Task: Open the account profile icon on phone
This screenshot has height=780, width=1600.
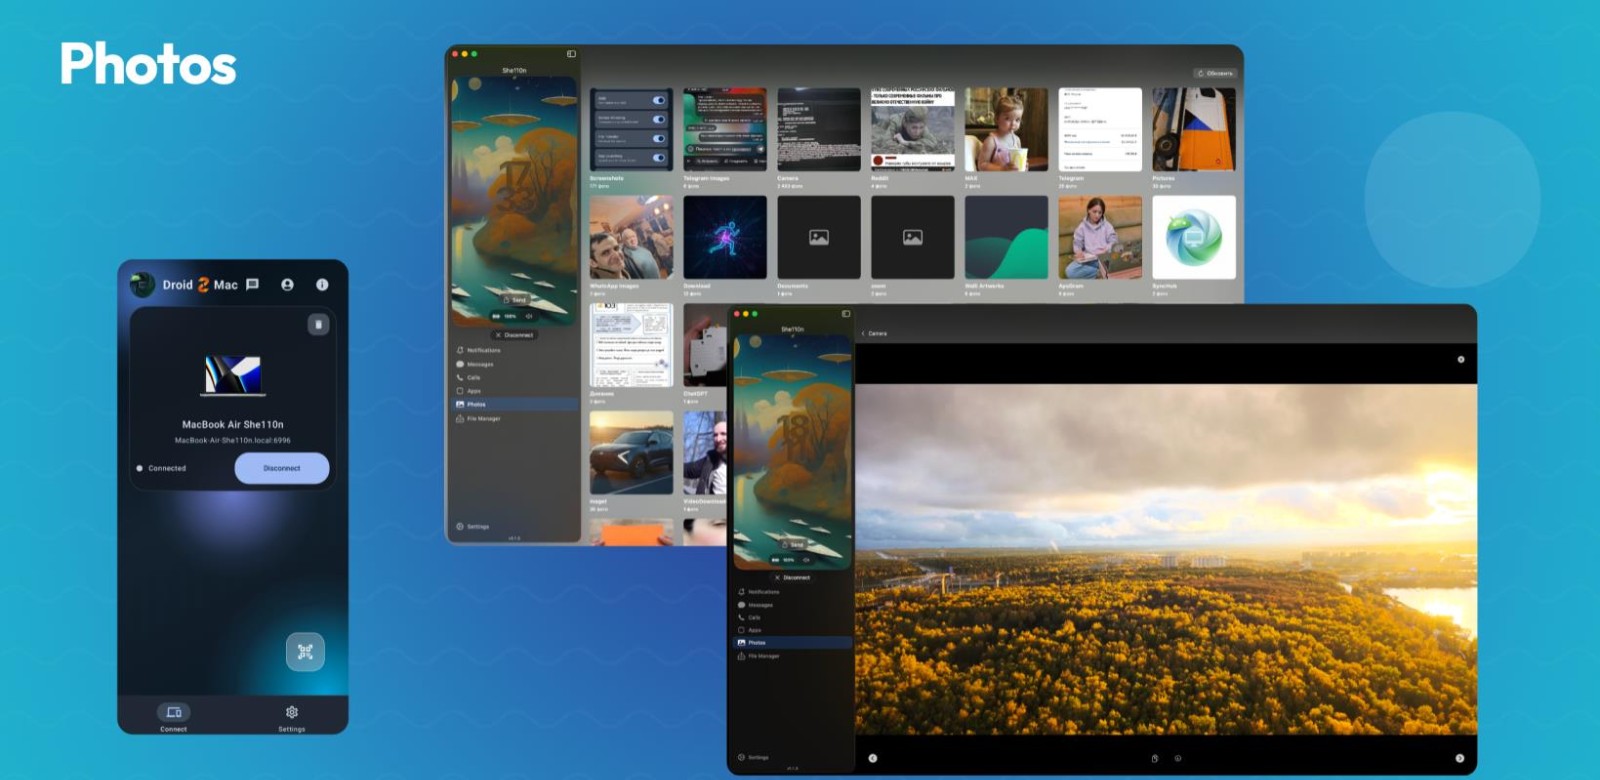Action: point(287,285)
